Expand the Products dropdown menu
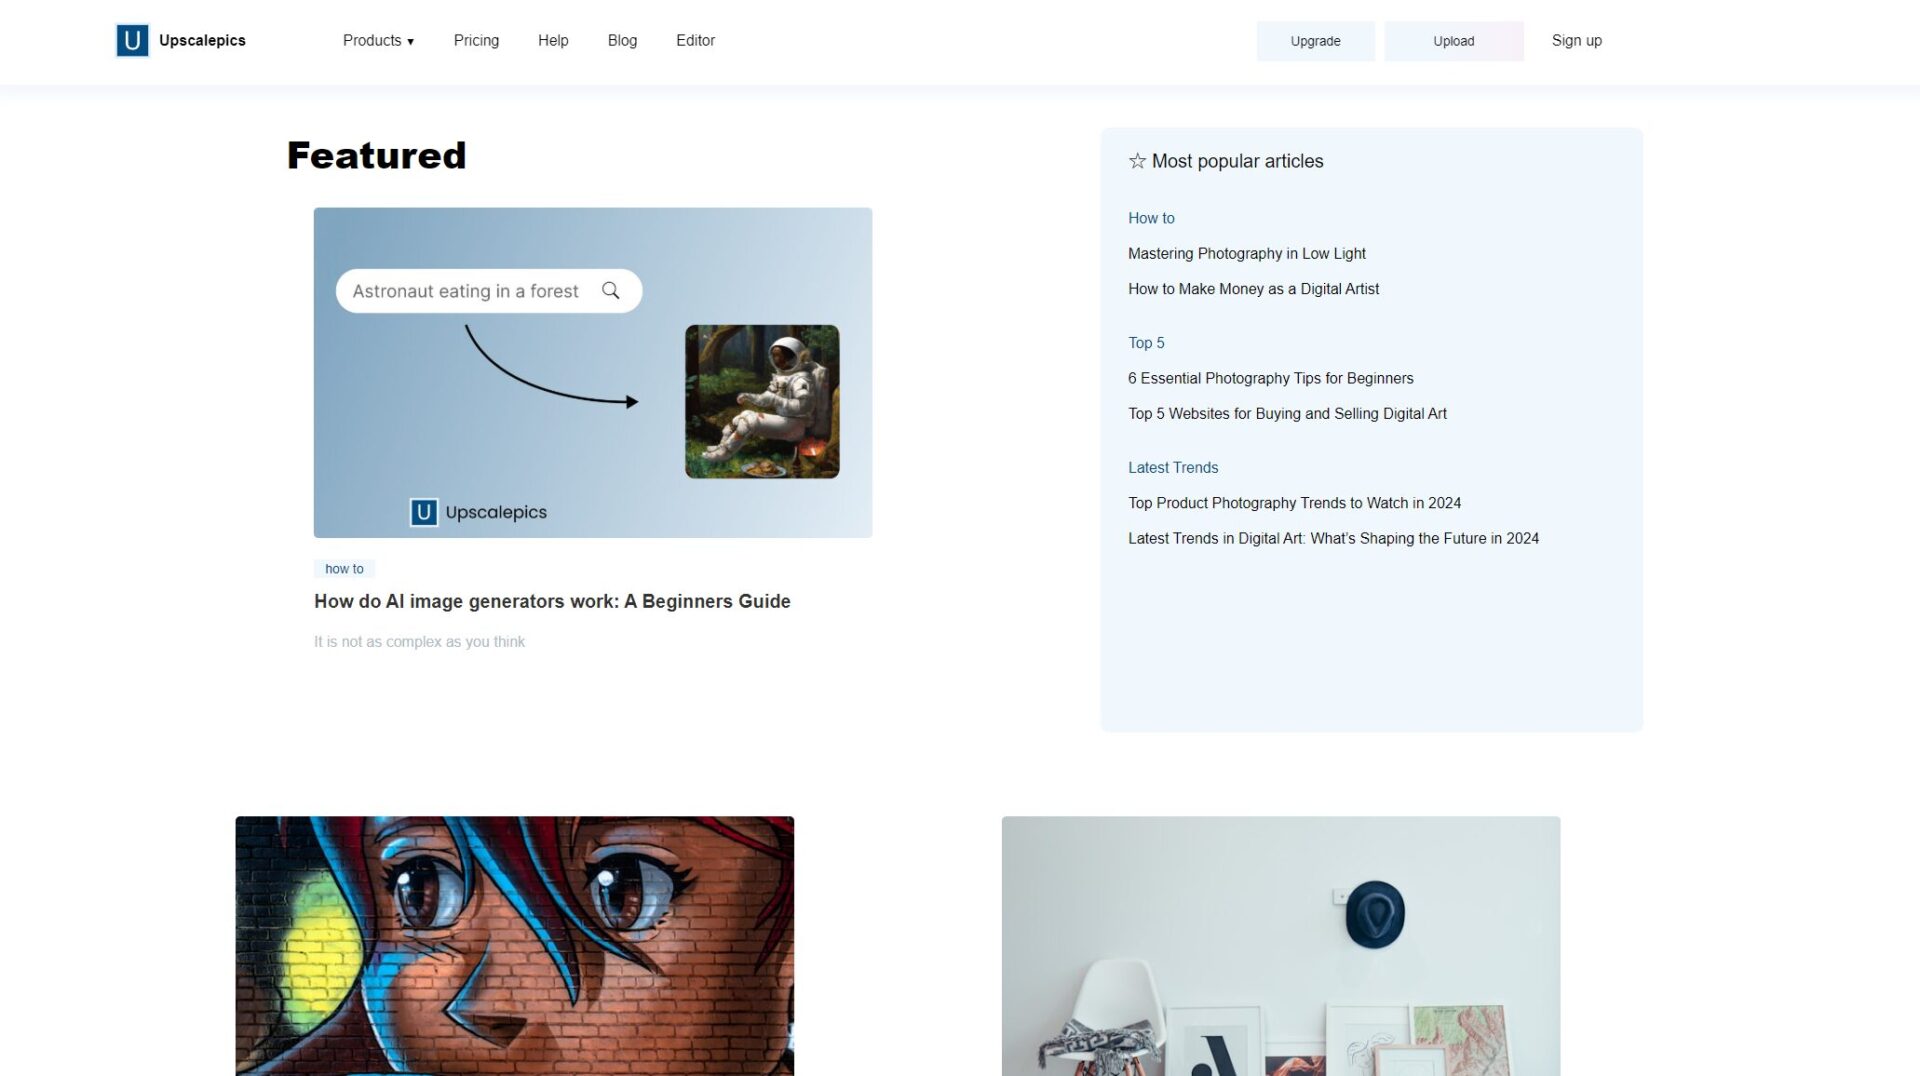This screenshot has width=1920, height=1076. pos(378,40)
